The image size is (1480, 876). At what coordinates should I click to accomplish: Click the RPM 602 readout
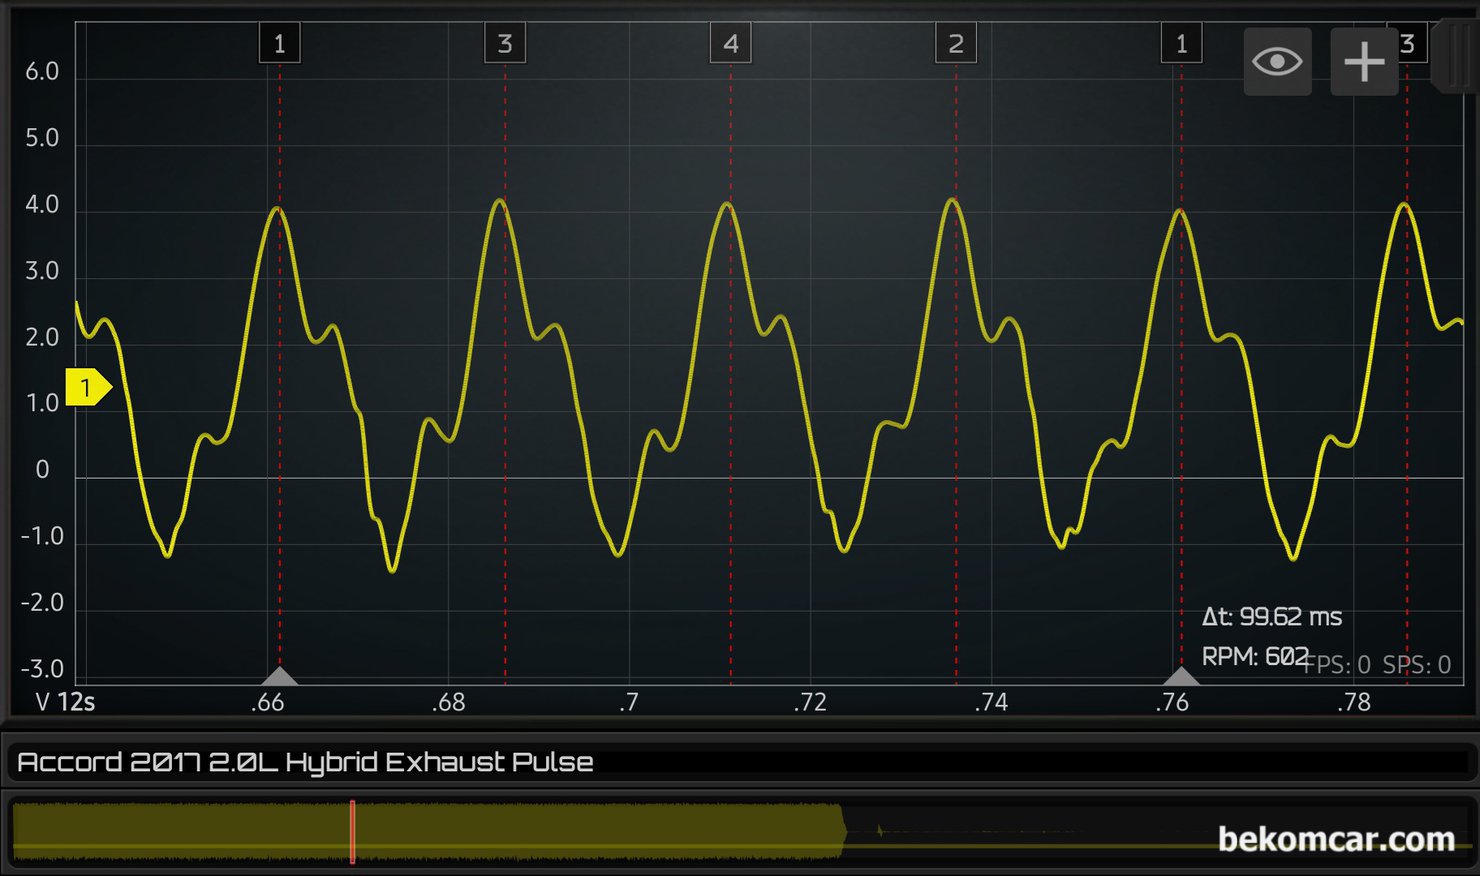1254,657
